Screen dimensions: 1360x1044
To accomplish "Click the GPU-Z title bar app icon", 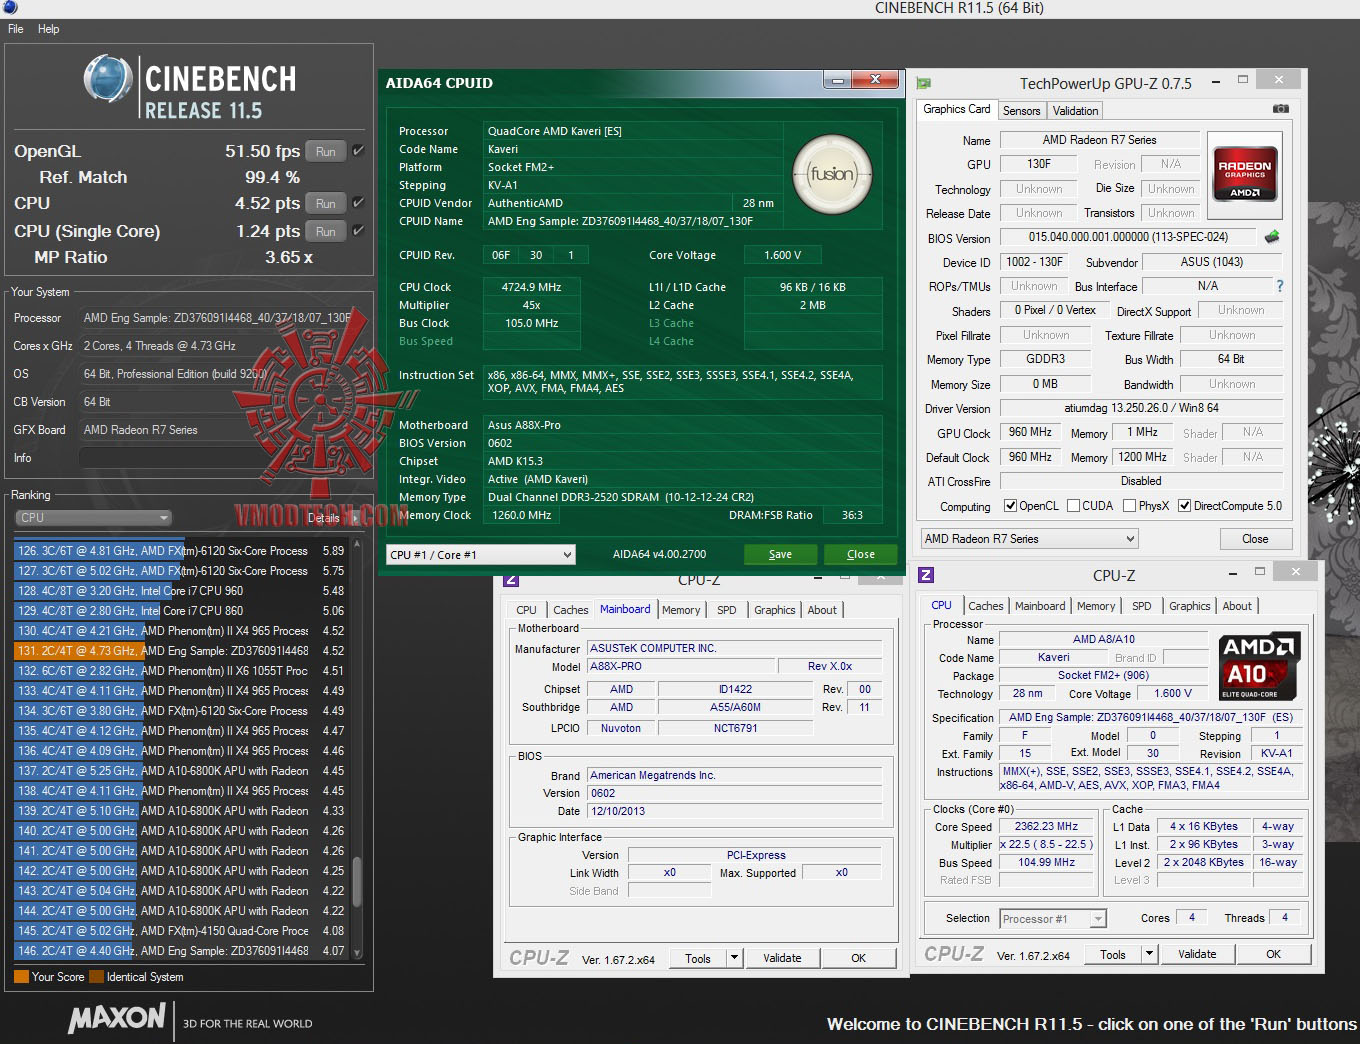I will click(924, 83).
